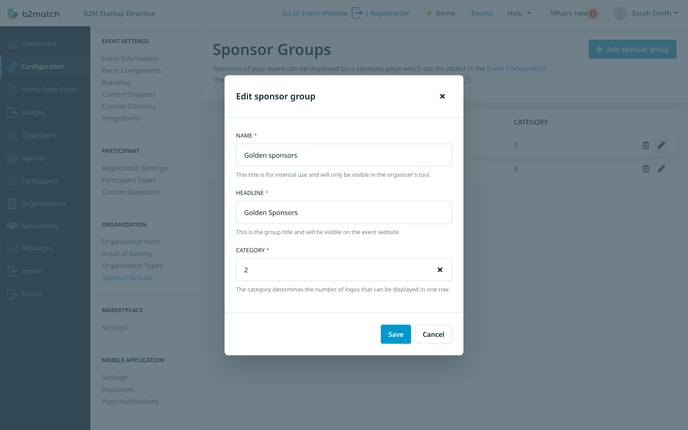Viewport: 688px width, 430px height.
Task: Click the Name input field
Action: point(344,155)
